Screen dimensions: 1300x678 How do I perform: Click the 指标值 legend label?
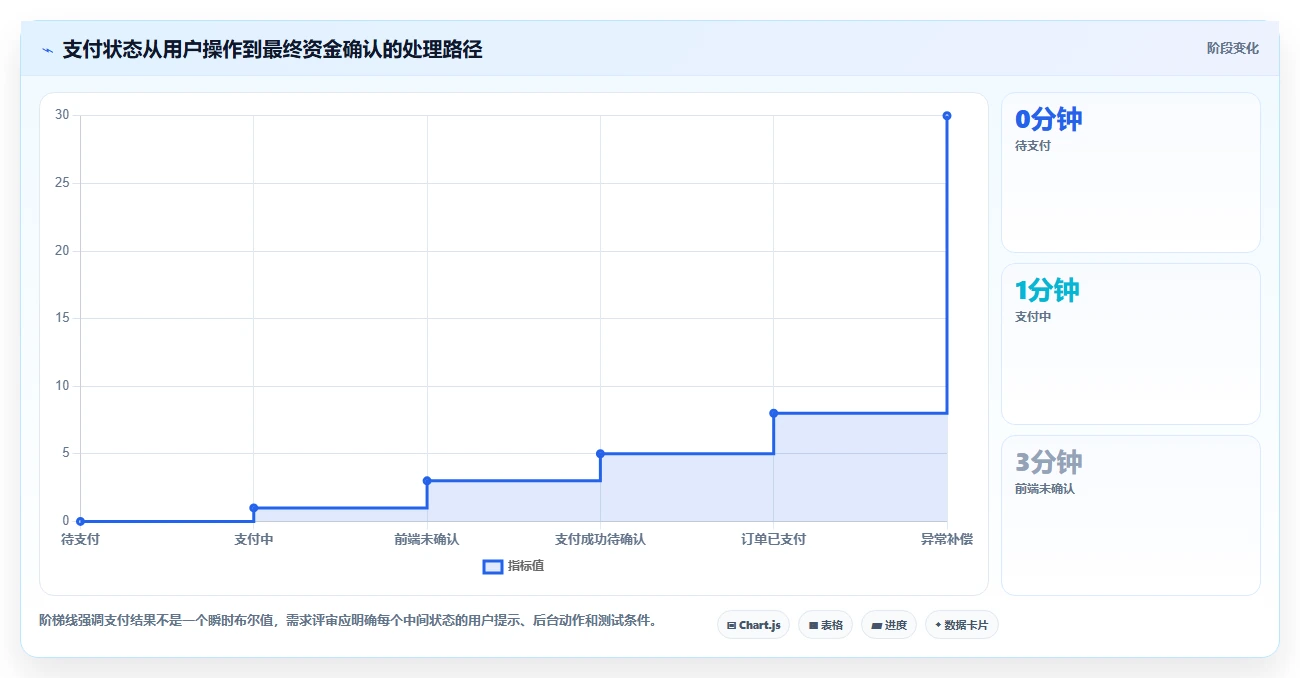point(526,567)
